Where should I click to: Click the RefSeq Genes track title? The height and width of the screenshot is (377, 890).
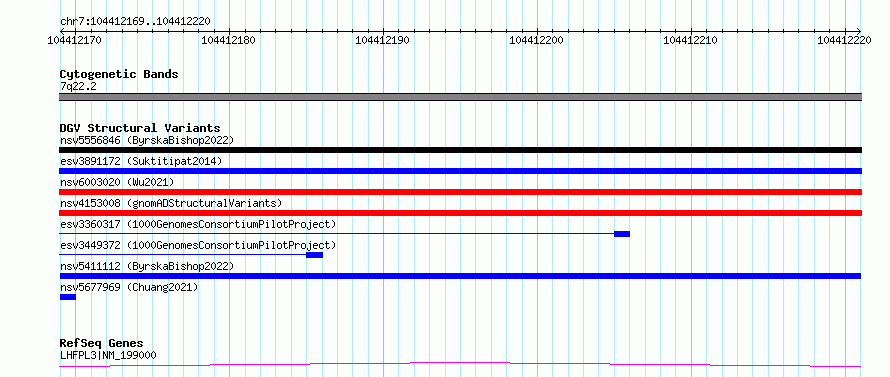click(x=101, y=344)
